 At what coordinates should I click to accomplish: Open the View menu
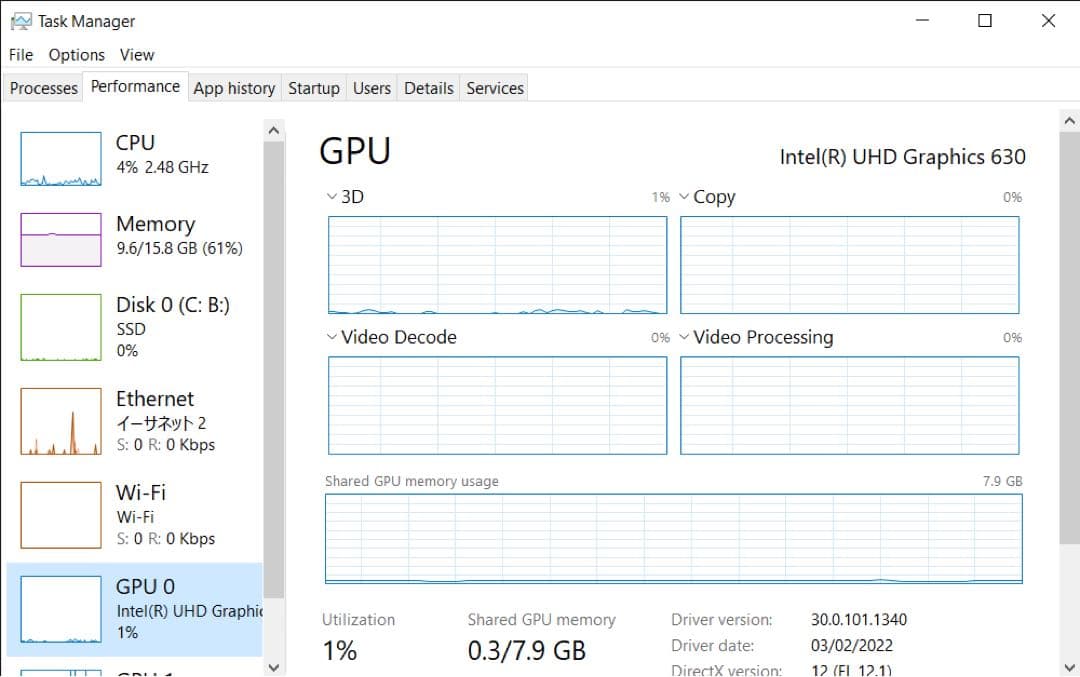coord(137,55)
